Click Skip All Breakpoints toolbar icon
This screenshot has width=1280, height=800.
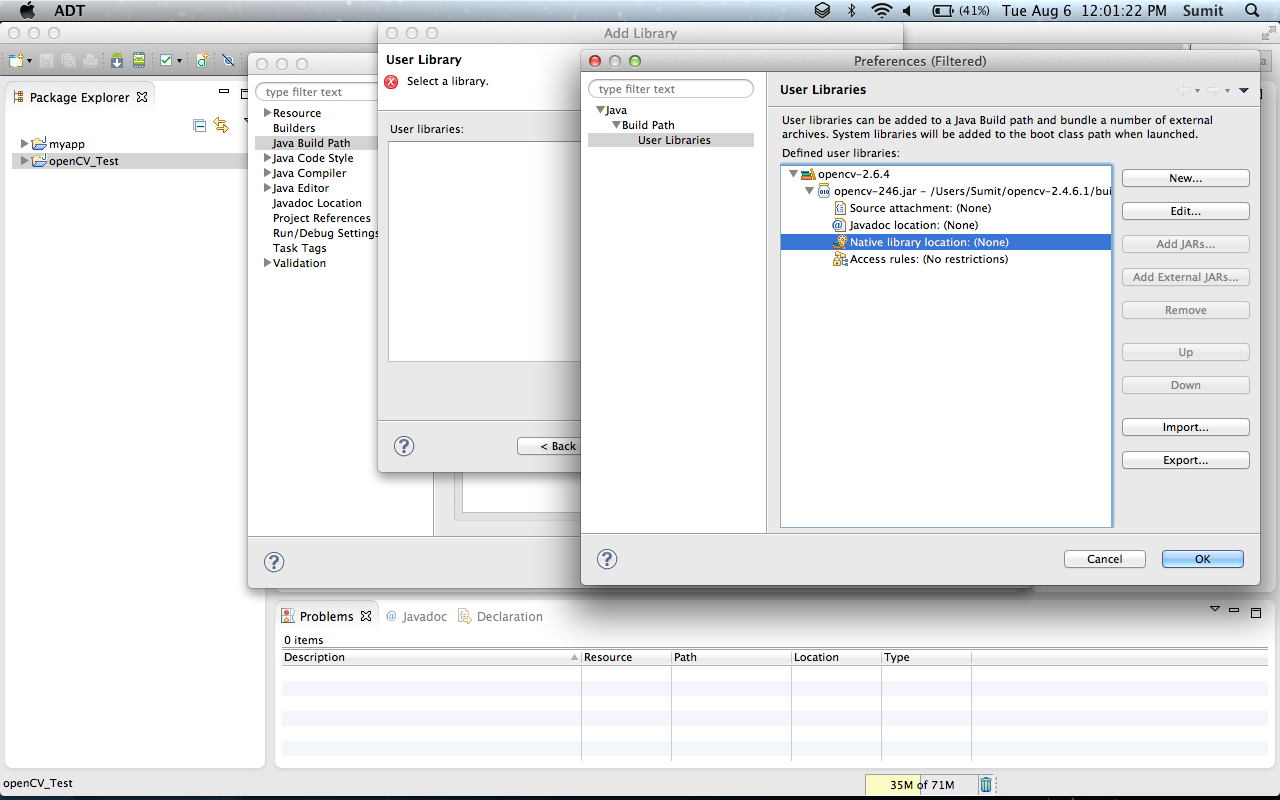tap(230, 60)
